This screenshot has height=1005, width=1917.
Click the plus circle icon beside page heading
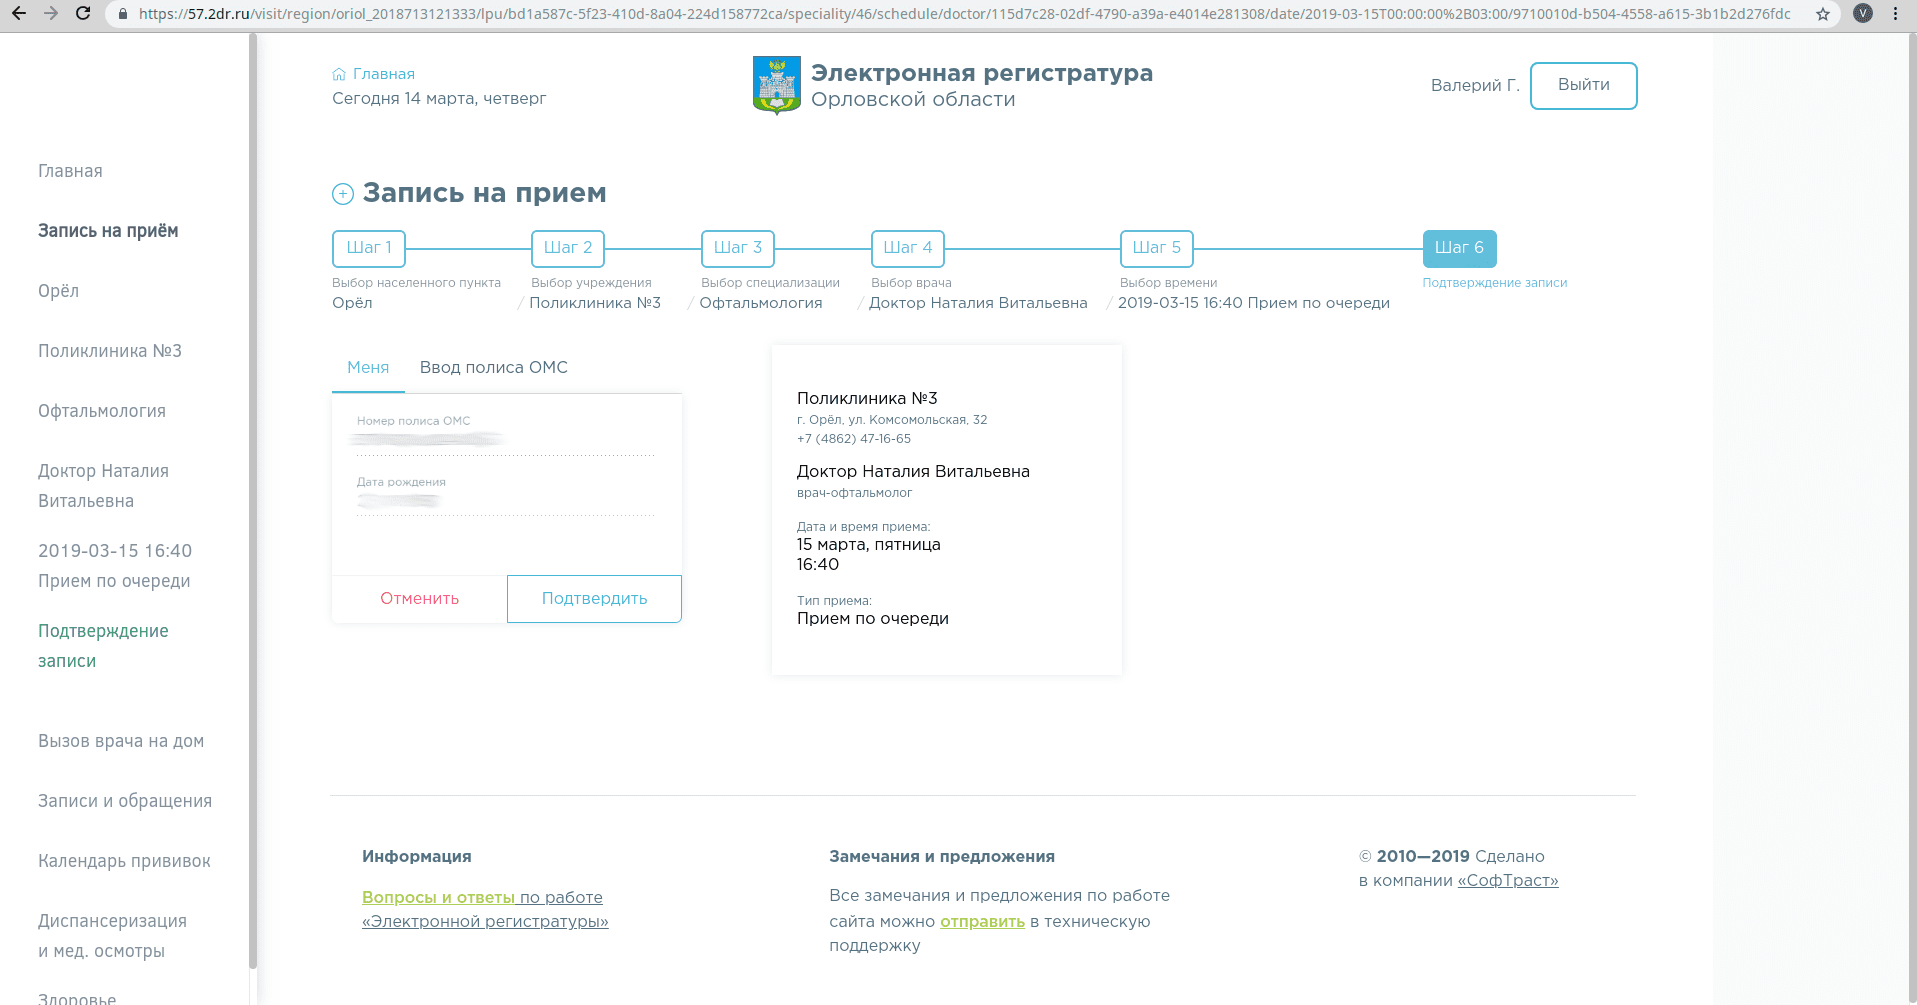click(343, 194)
